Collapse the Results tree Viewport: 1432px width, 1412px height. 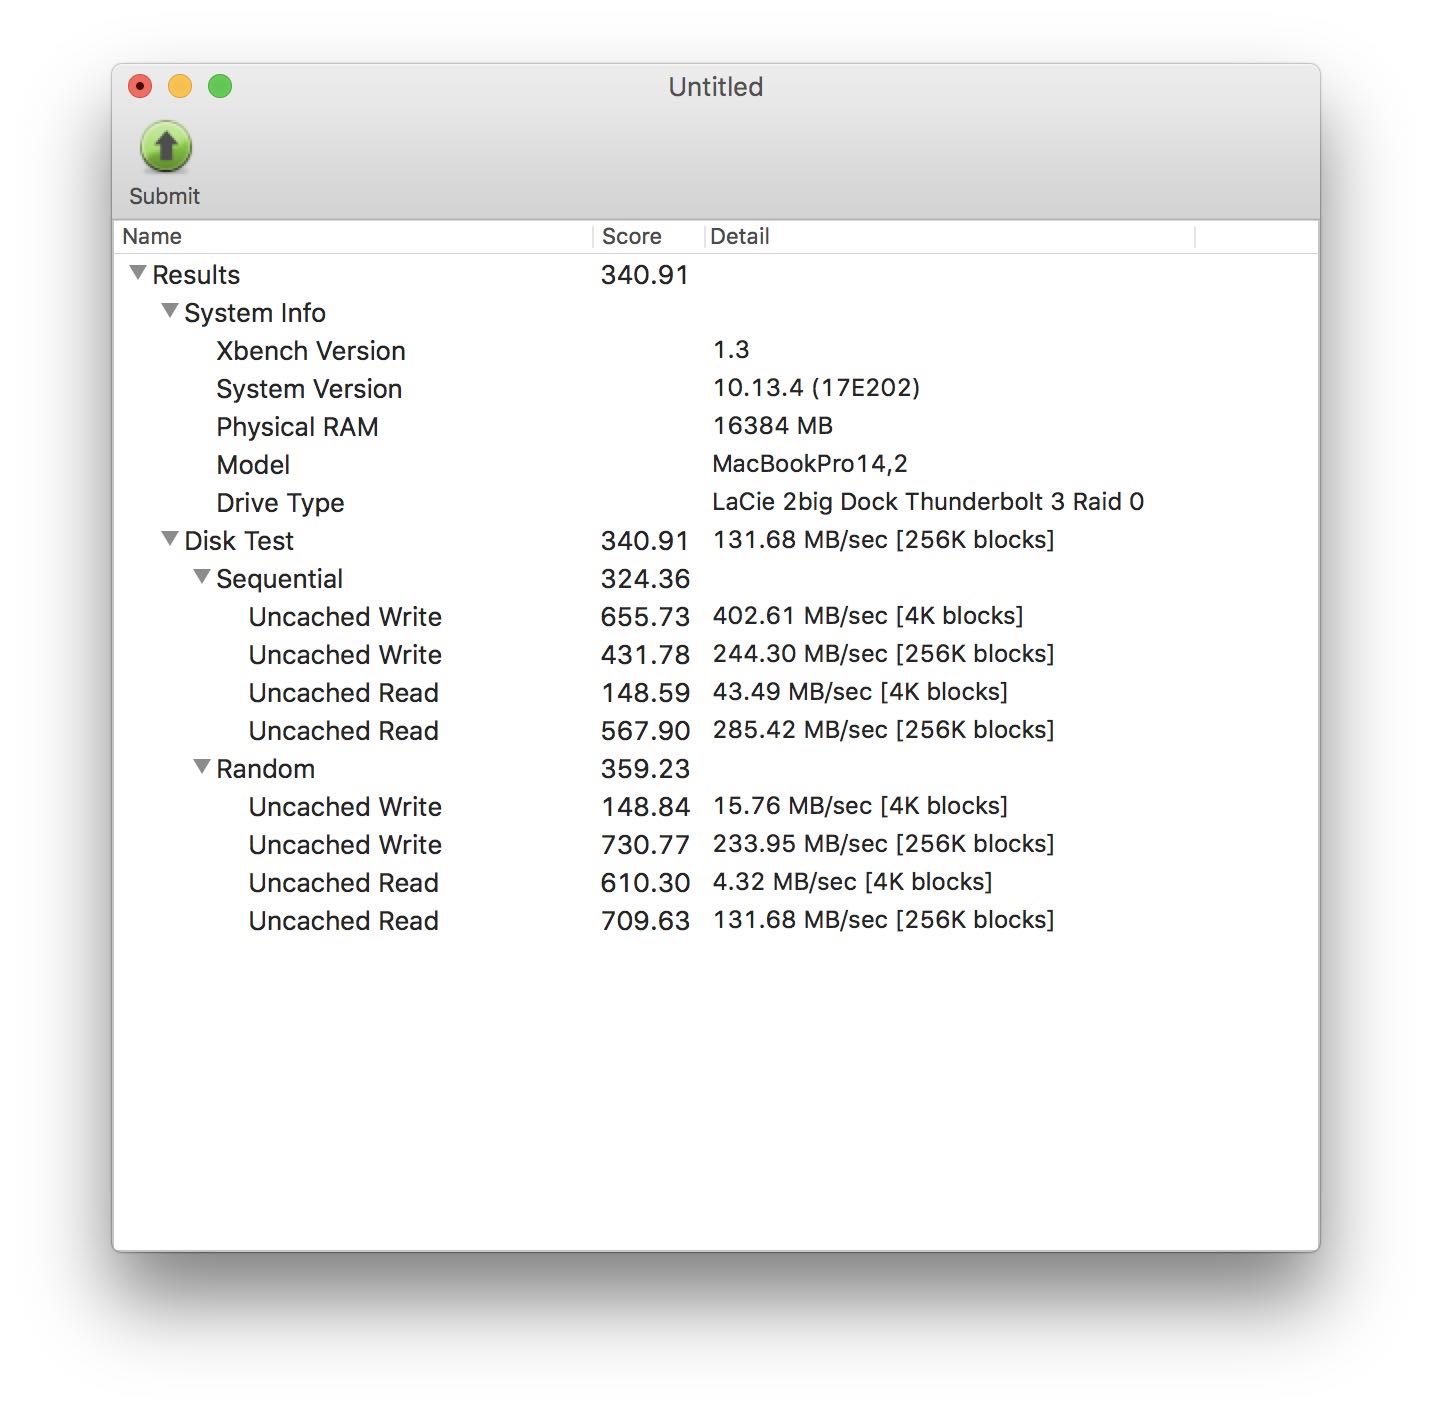(138, 273)
